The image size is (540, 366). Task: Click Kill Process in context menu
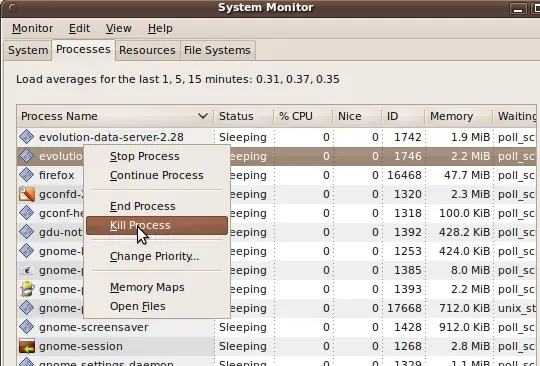[x=157, y=225]
